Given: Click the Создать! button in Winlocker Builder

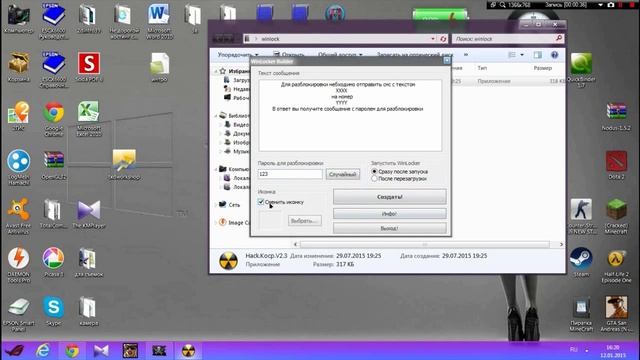Looking at the screenshot, I should [389, 197].
